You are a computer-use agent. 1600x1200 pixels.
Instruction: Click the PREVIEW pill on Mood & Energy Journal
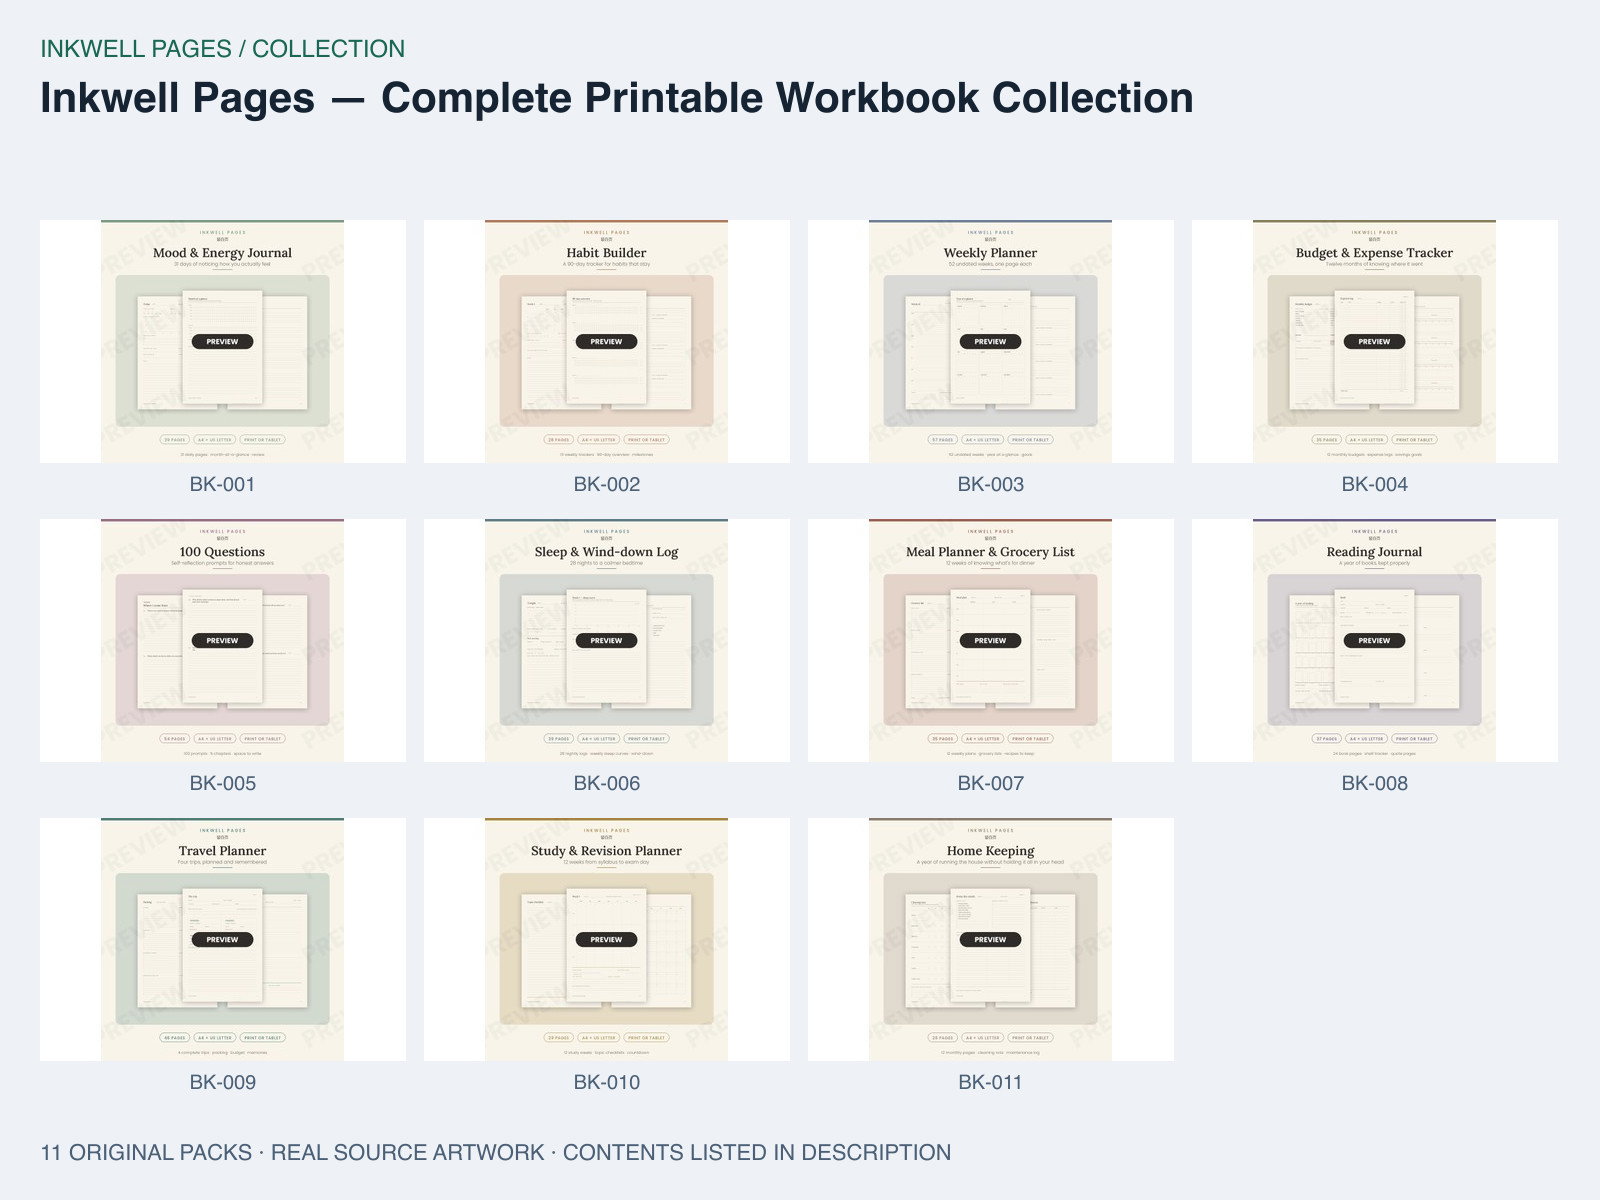(x=222, y=341)
